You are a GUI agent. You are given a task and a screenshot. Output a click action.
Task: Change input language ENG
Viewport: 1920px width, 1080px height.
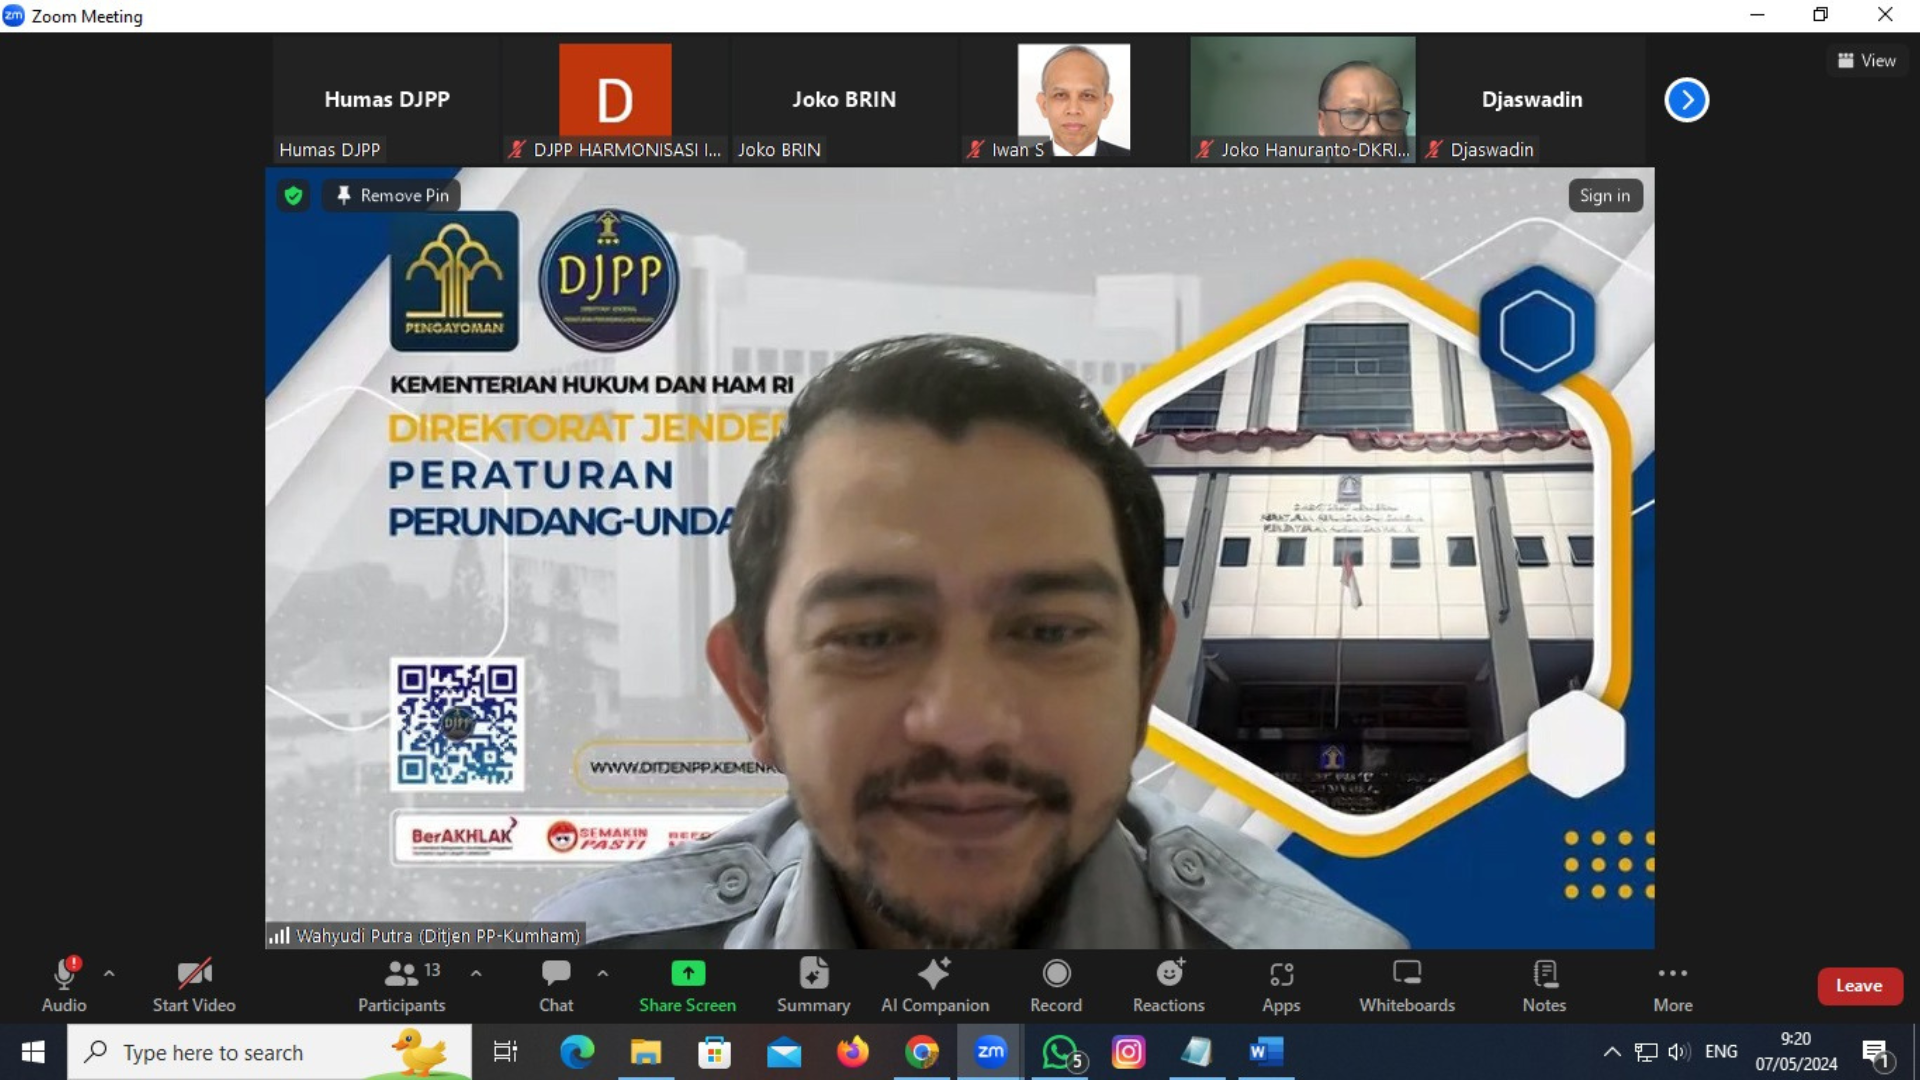[1721, 1052]
